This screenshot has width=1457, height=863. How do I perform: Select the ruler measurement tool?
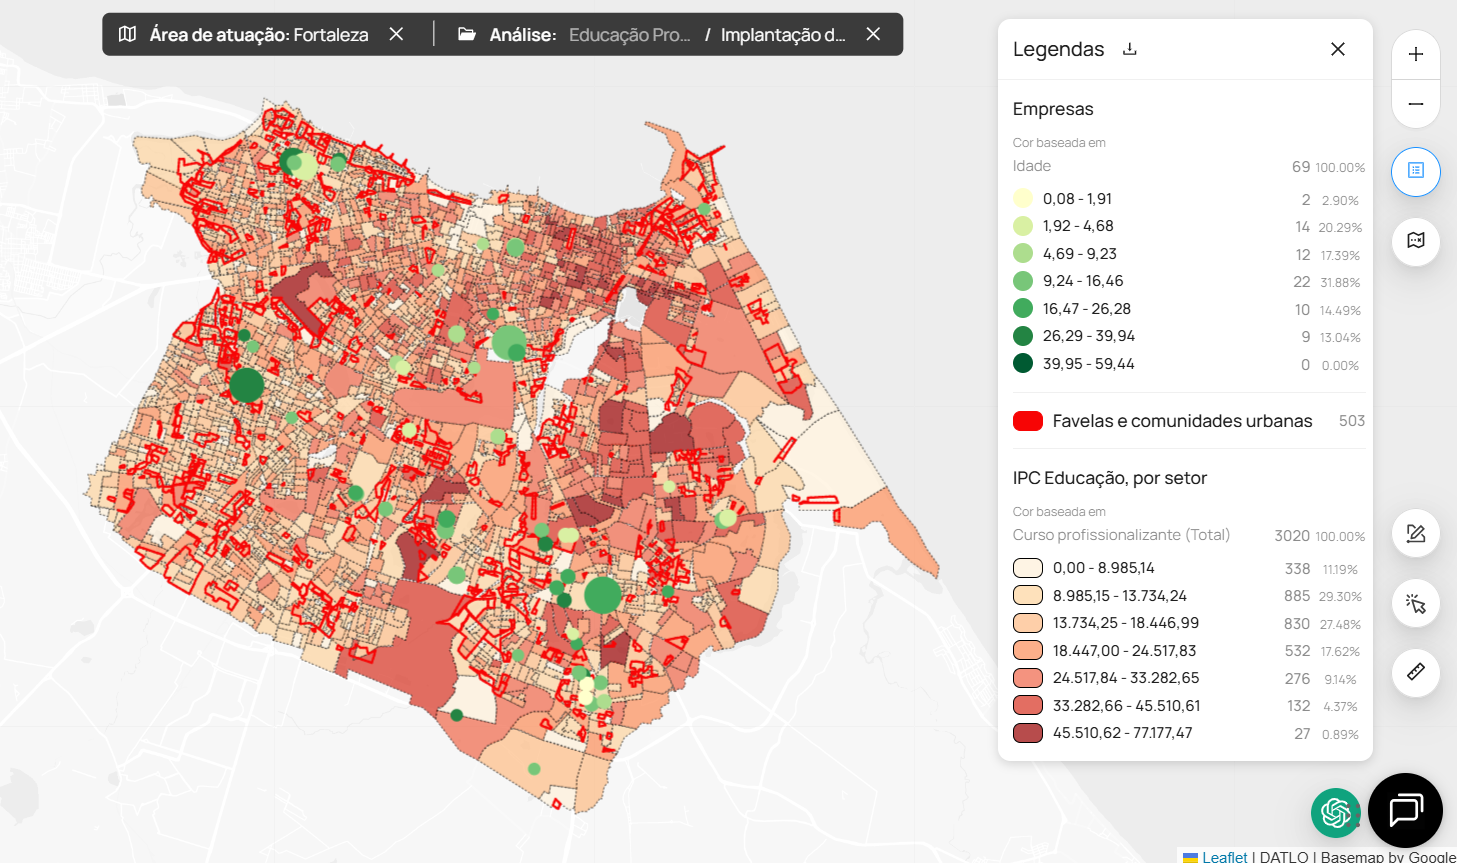tap(1415, 672)
